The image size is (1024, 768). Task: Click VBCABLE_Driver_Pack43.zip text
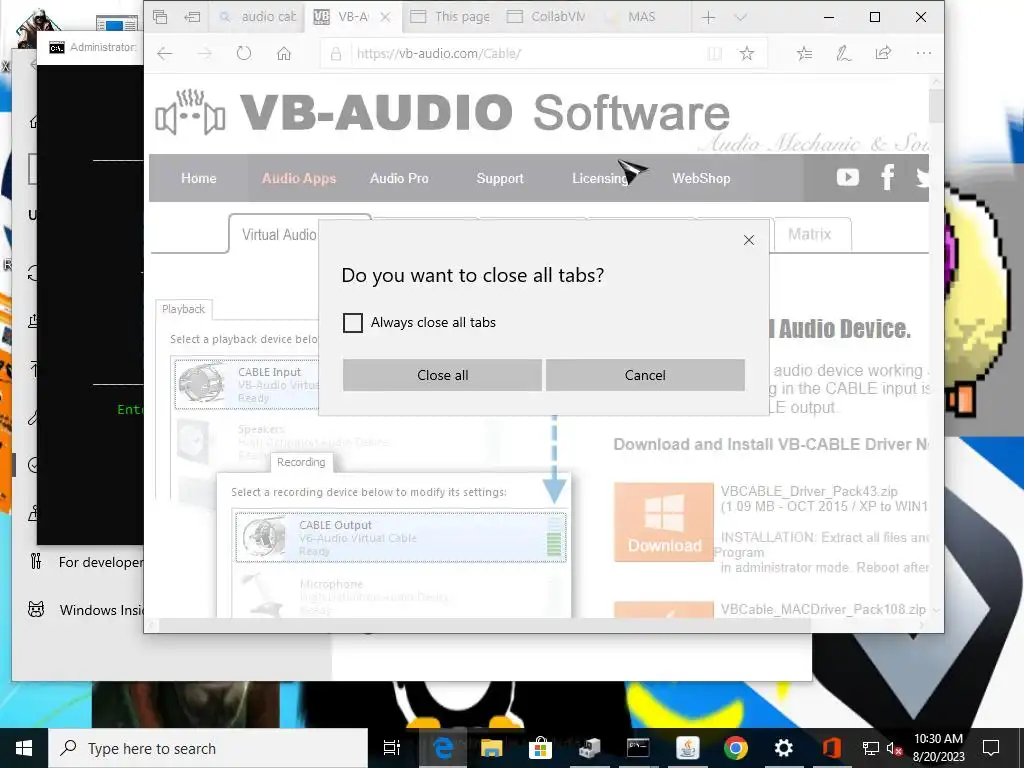click(x=809, y=491)
